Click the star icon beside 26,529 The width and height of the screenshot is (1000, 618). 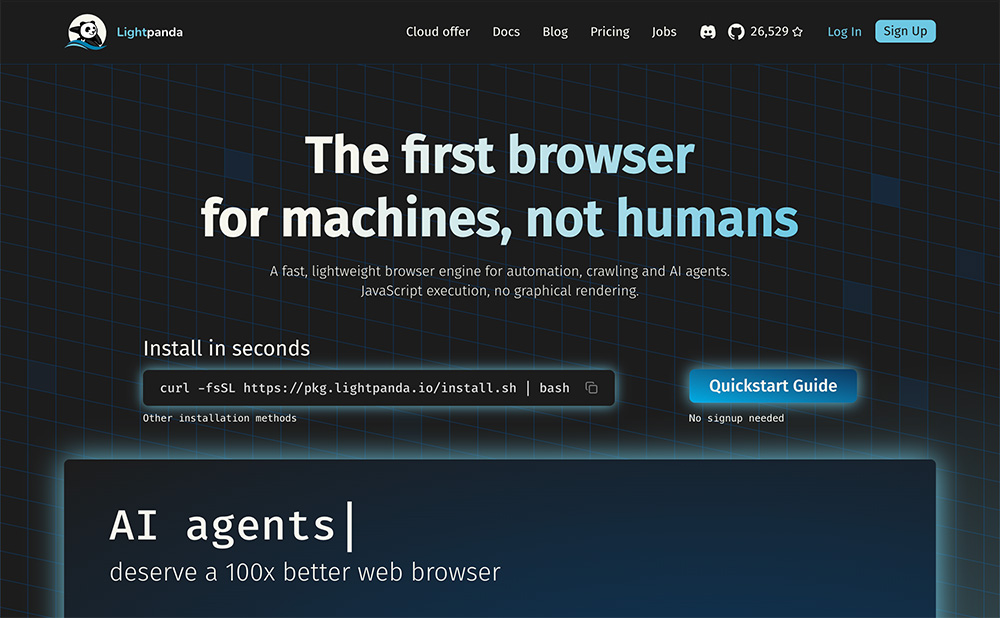pyautogui.click(x=797, y=32)
